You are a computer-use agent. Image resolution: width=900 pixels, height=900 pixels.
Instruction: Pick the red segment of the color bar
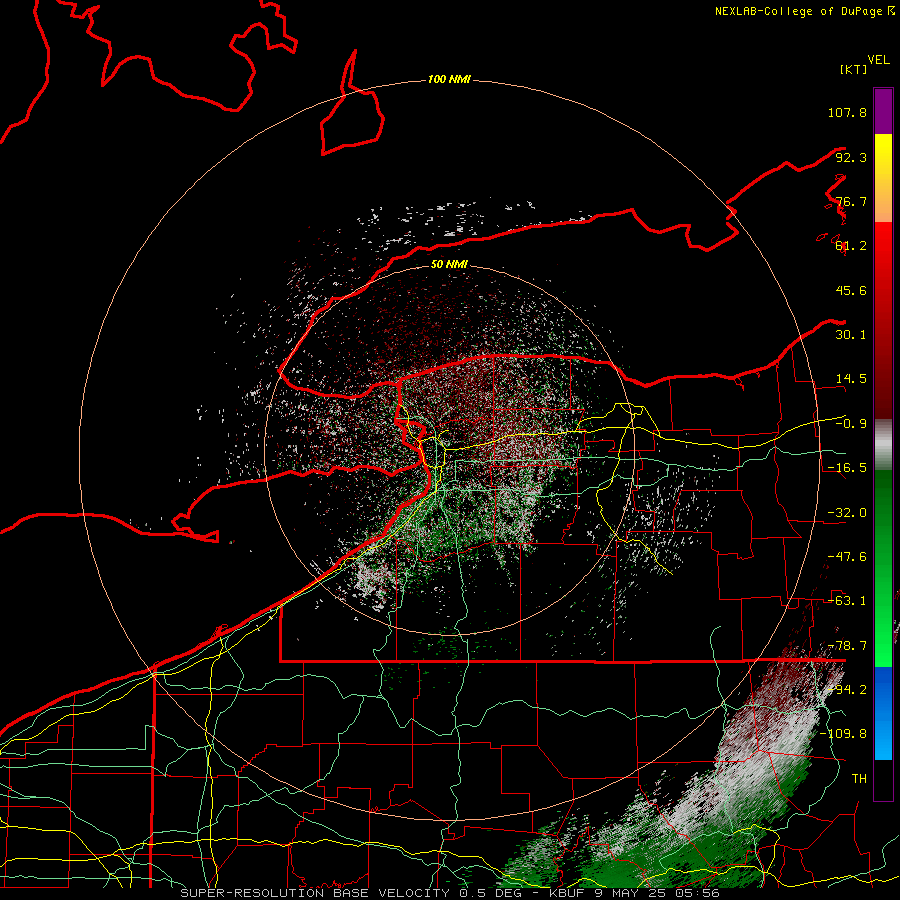[883, 320]
